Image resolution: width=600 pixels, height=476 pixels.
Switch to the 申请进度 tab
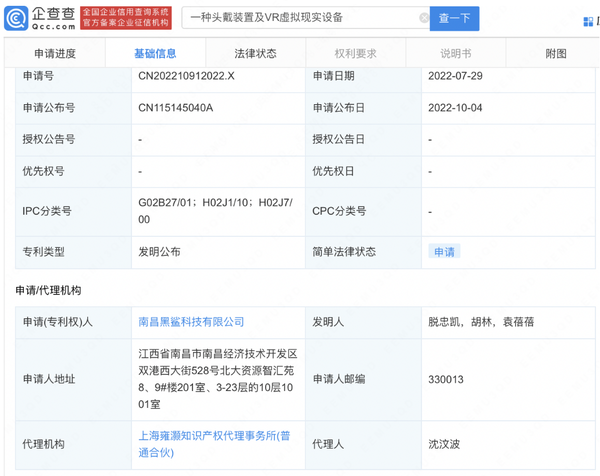click(55, 54)
